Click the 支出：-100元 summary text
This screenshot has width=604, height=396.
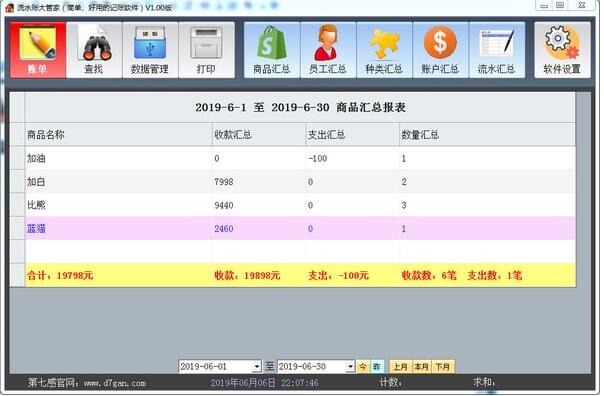338,275
